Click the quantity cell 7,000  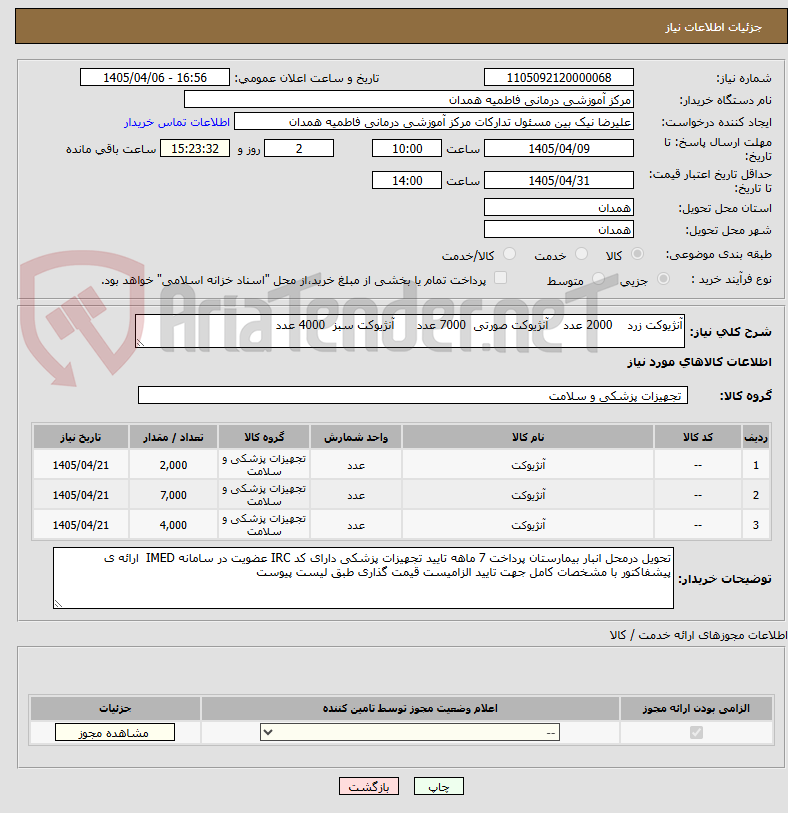[173, 495]
